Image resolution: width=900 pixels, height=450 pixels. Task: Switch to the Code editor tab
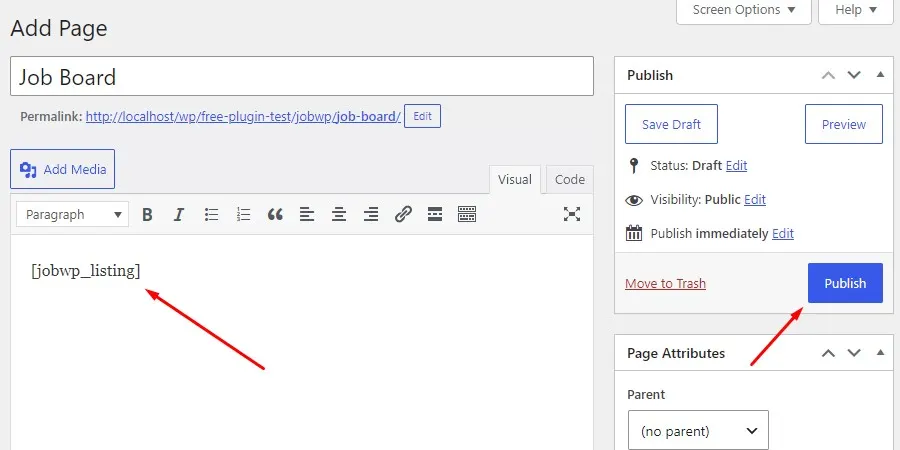click(569, 180)
